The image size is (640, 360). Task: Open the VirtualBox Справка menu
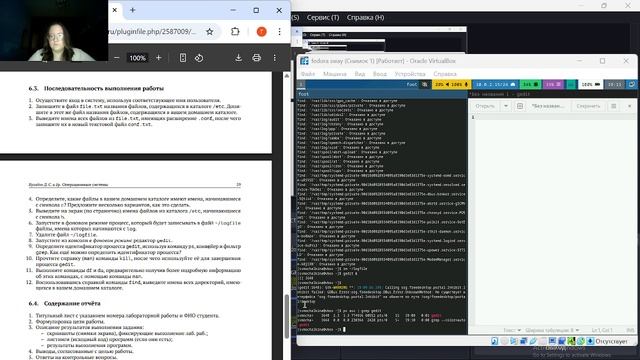pos(445,74)
